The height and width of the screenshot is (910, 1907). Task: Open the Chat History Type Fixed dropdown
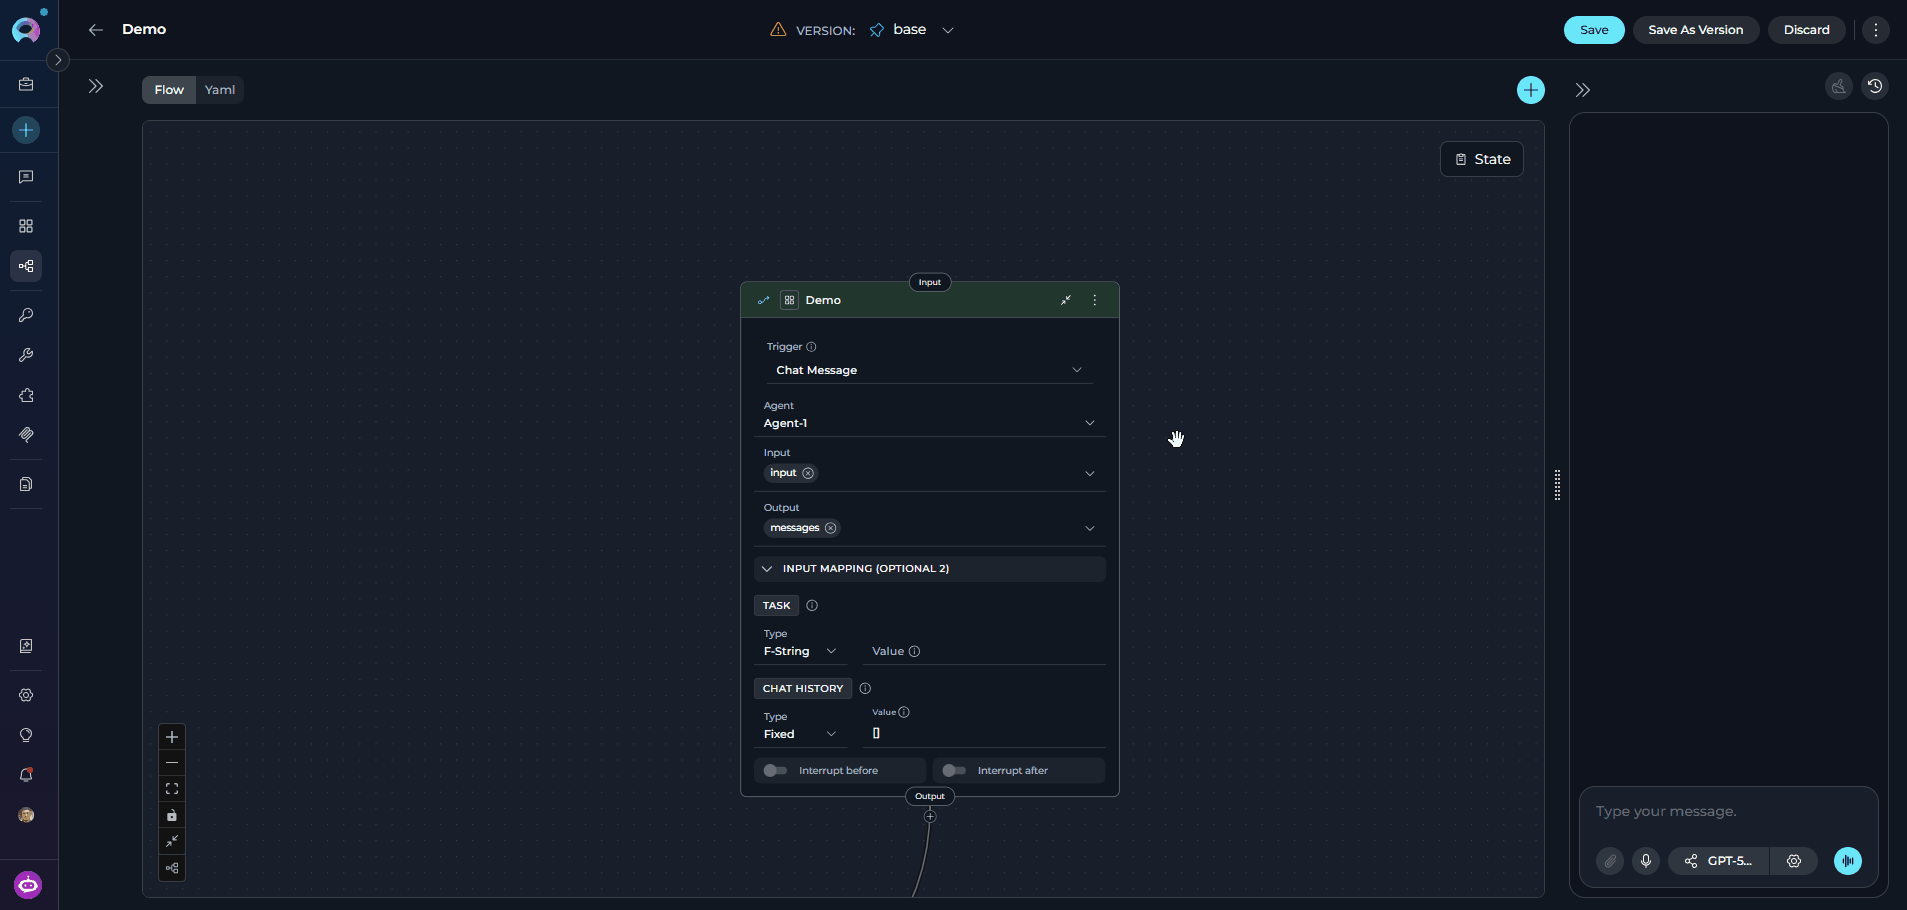point(800,734)
